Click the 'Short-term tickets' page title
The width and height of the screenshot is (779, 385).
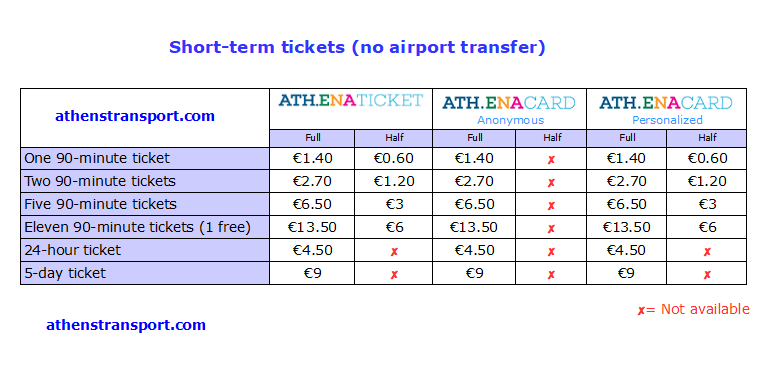tap(257, 48)
